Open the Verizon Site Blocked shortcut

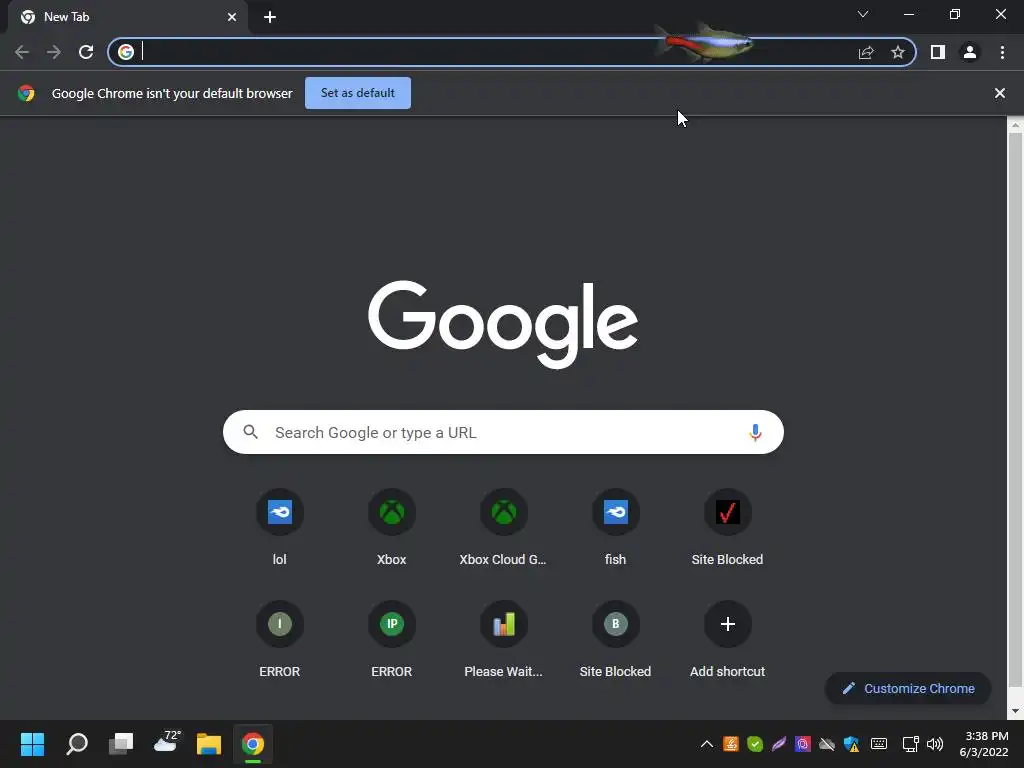728,528
